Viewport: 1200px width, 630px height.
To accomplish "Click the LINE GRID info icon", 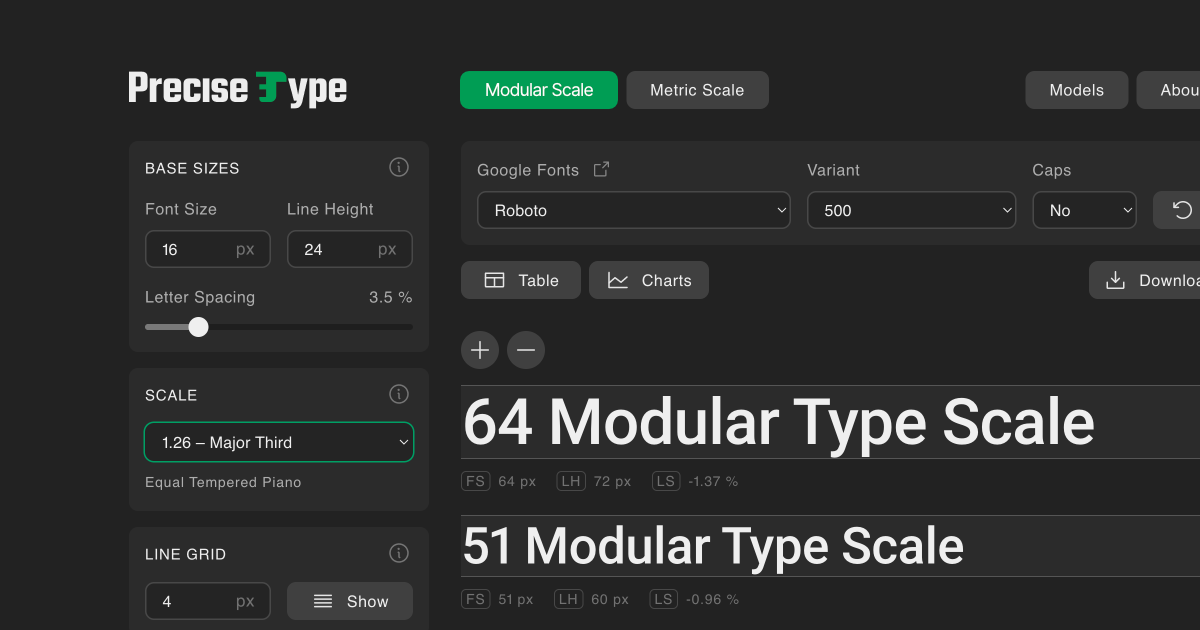I will 399,553.
